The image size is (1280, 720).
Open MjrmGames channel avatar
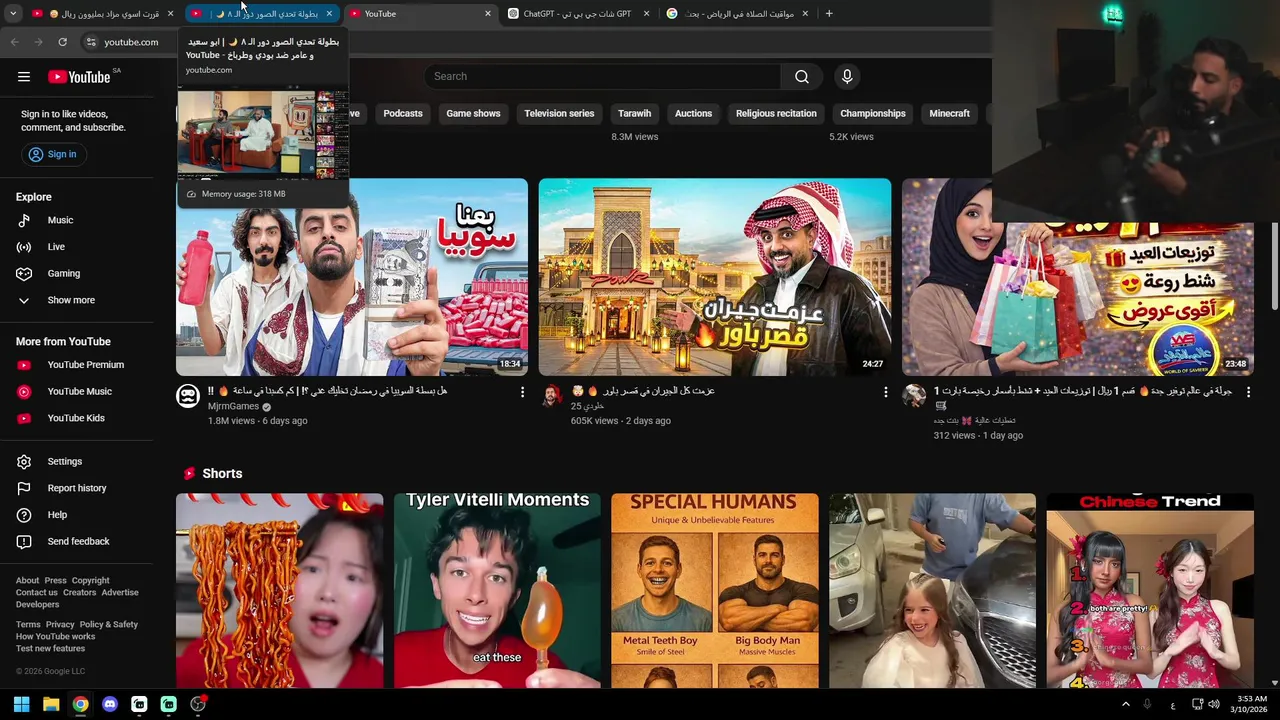pyautogui.click(x=188, y=396)
